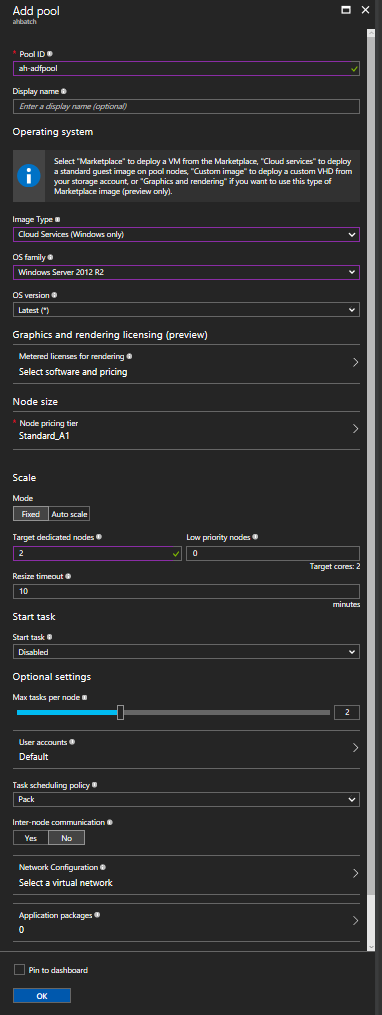Click the info icon beside Image Type
The height and width of the screenshot is (1015, 382).
tap(58, 220)
